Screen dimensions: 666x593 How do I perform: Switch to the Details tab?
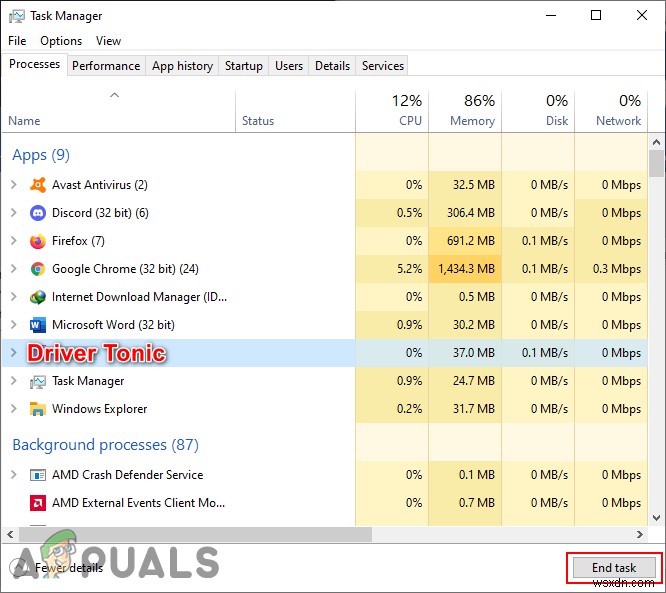[333, 66]
